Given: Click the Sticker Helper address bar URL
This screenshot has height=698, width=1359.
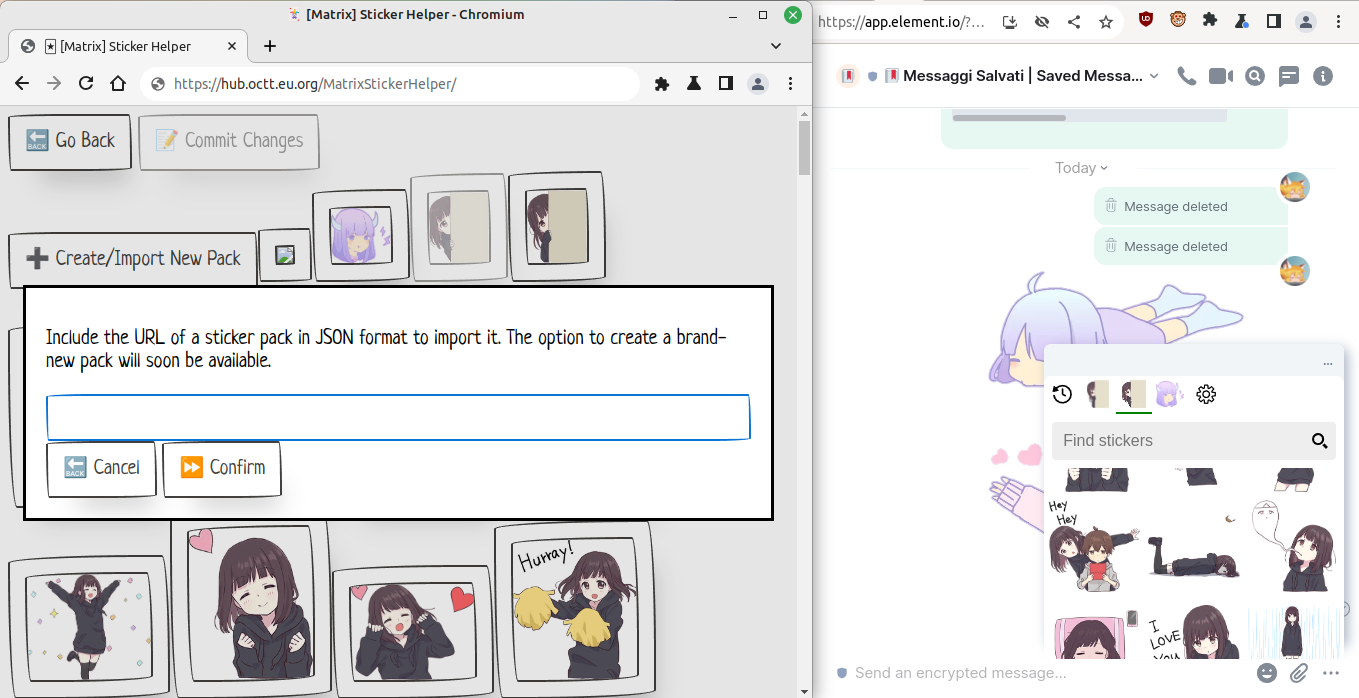Looking at the screenshot, I should coord(315,84).
